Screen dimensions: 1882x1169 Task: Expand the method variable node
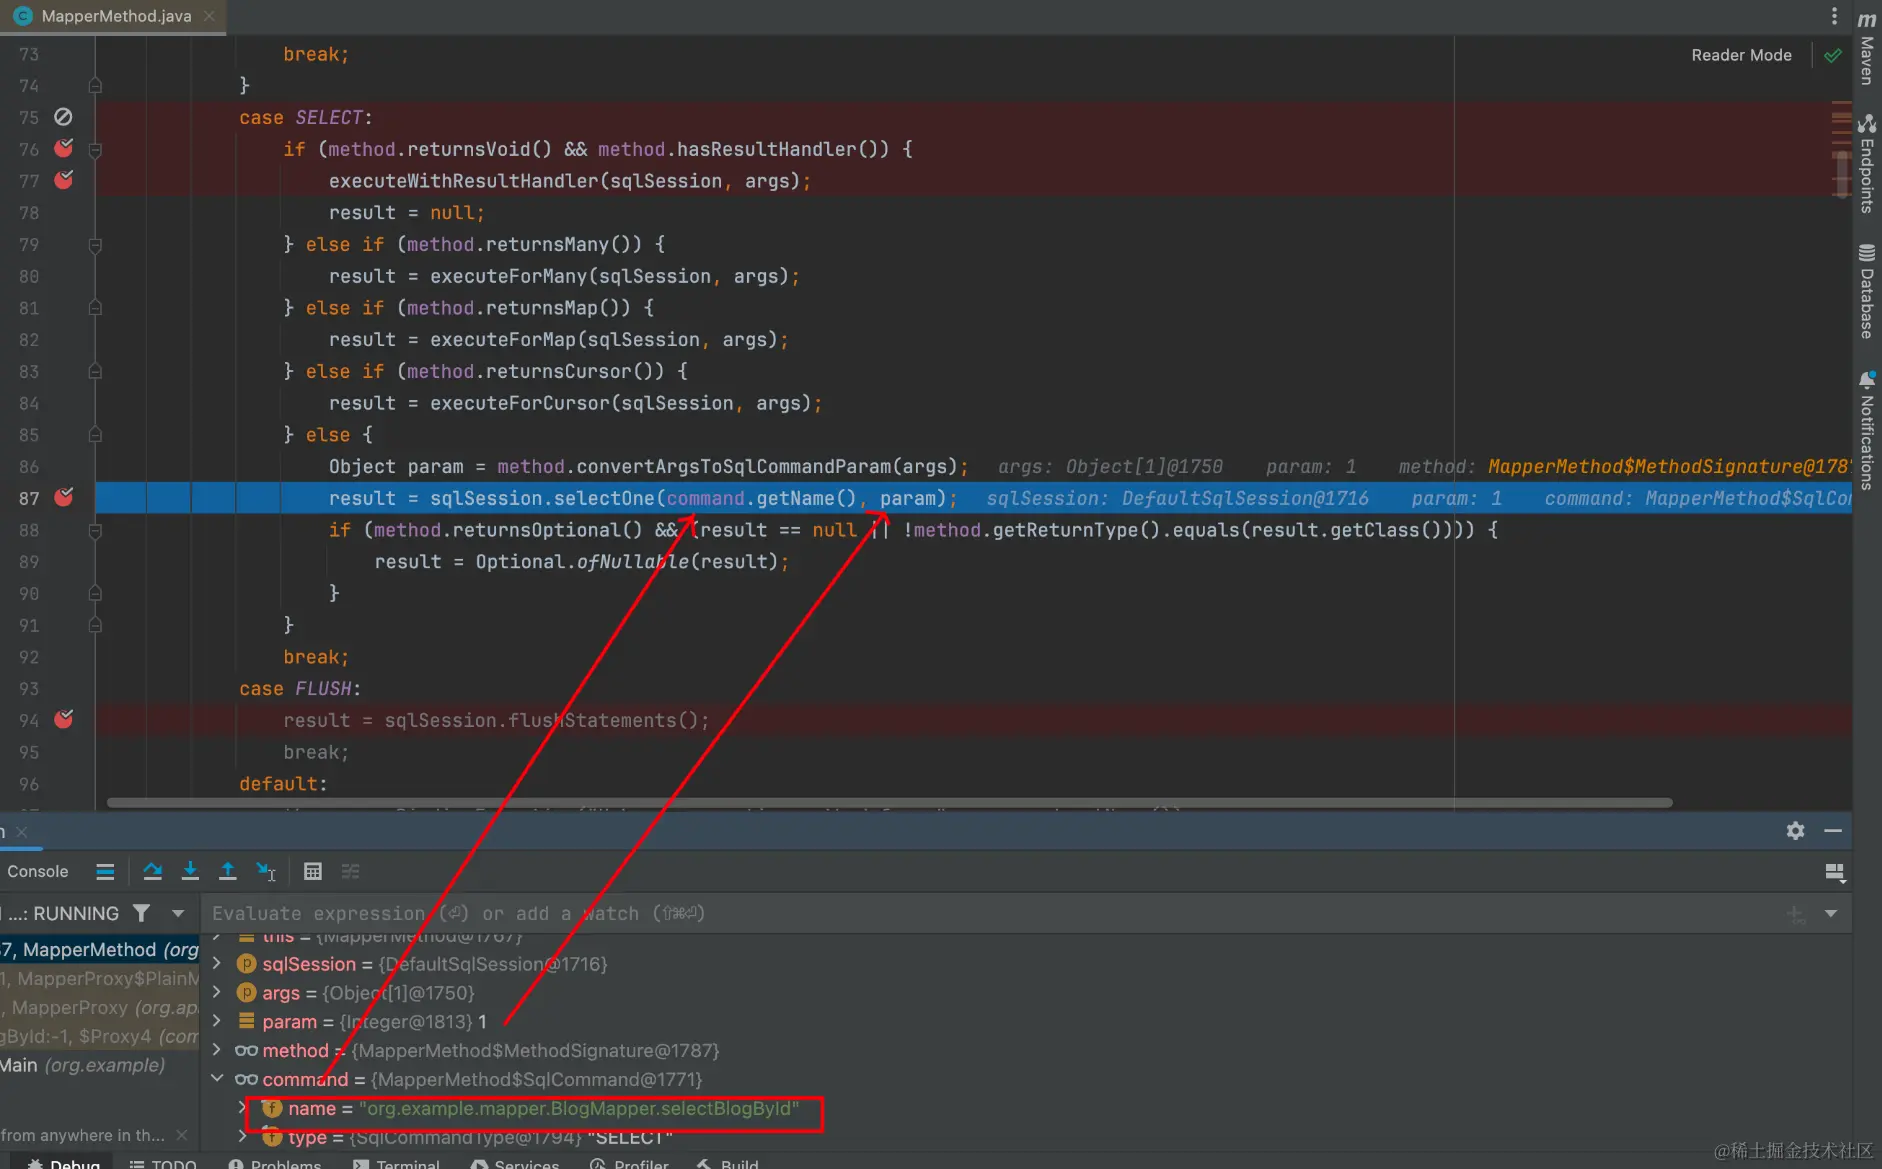pos(217,1051)
